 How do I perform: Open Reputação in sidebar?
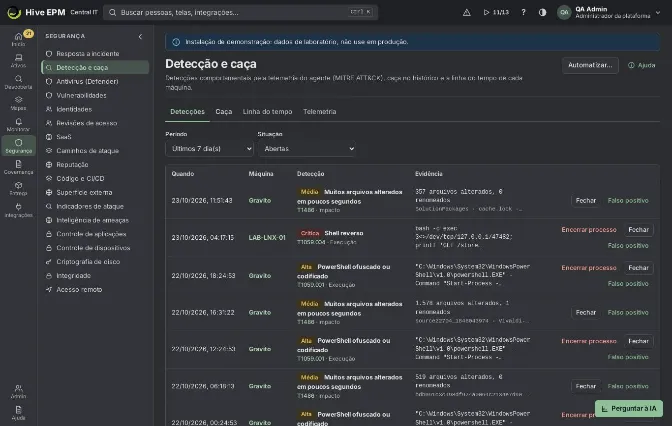[95, 165]
